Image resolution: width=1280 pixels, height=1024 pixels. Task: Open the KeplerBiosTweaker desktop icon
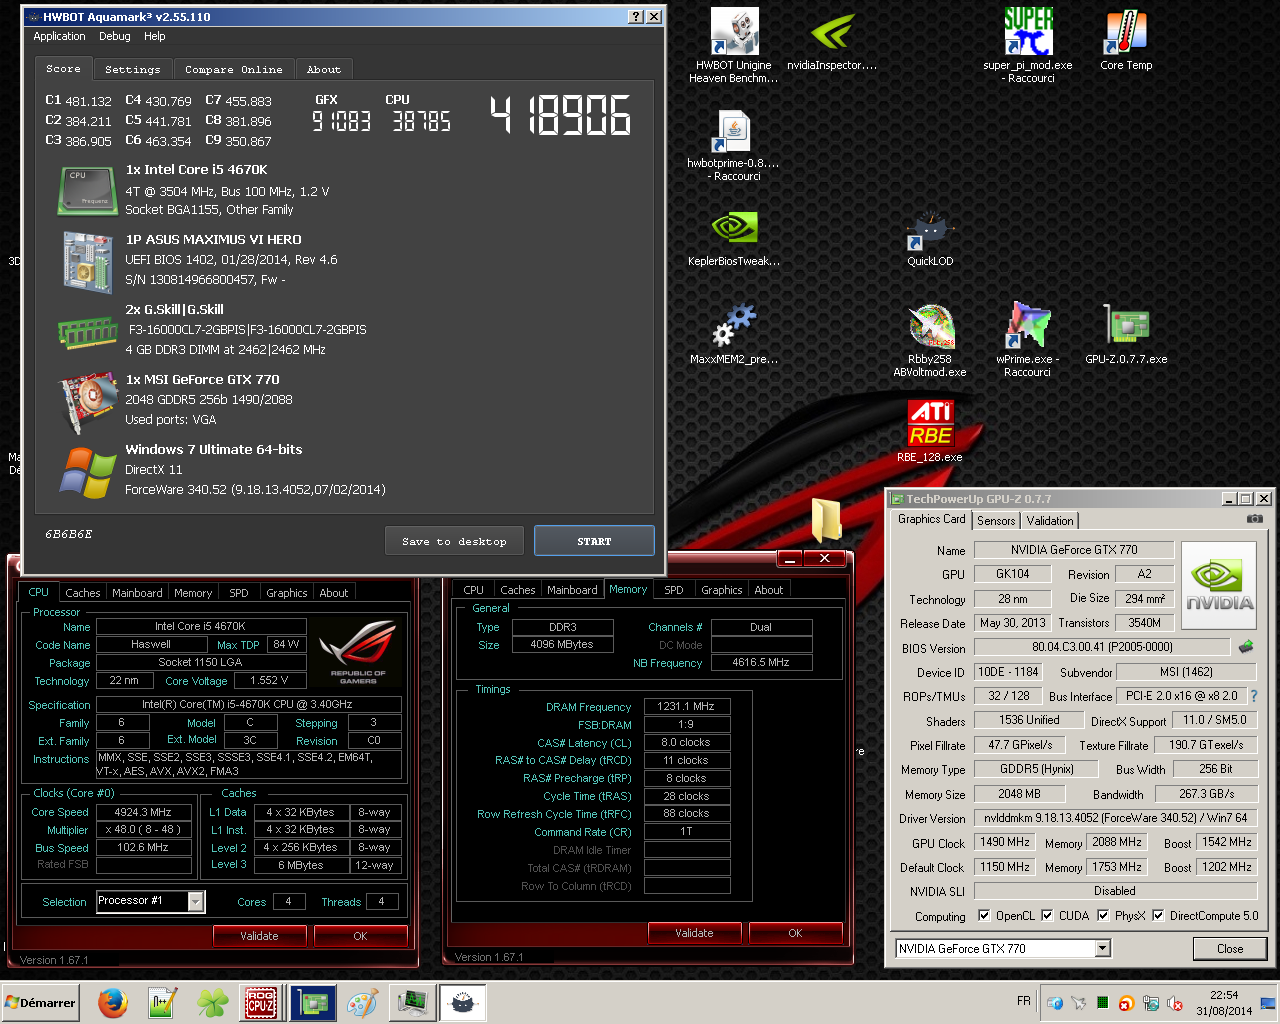[734, 237]
